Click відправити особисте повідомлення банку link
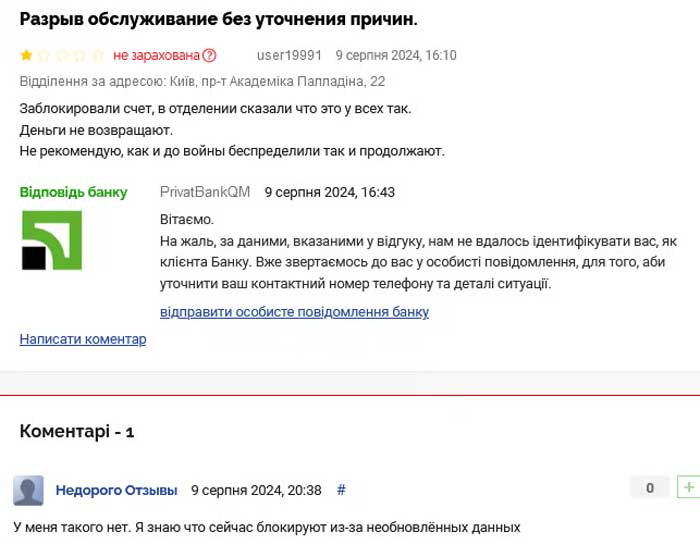Viewport: 700px width, 557px height. 294,312
